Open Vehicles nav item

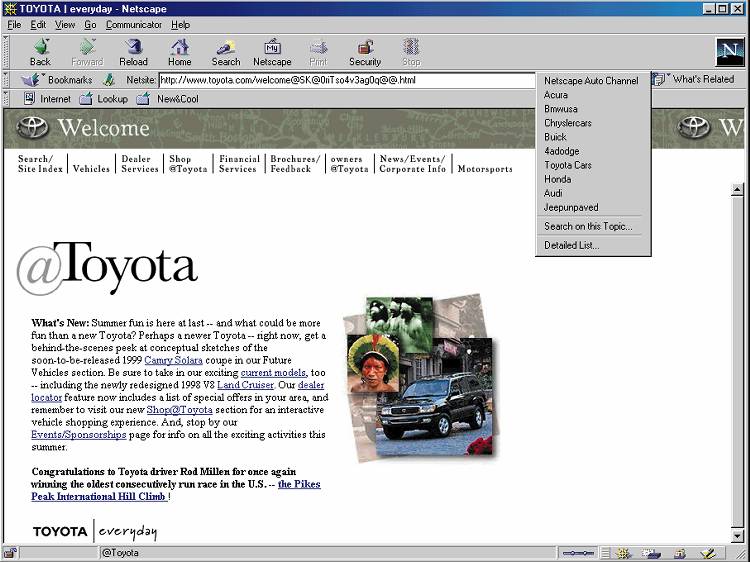tap(91, 168)
